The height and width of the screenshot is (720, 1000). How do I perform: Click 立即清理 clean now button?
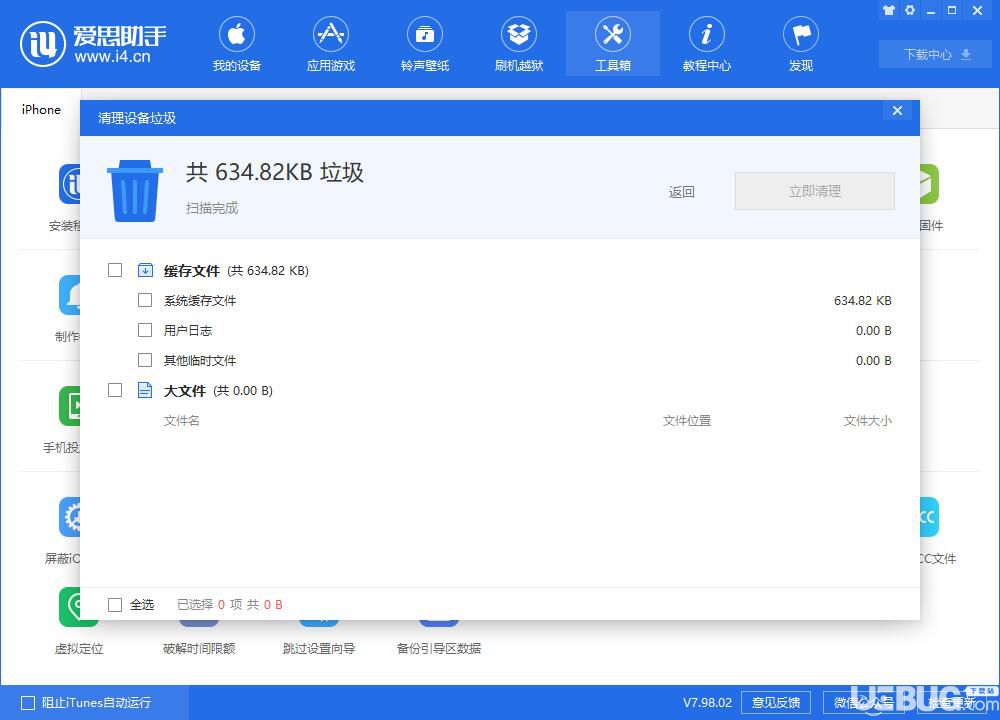click(814, 191)
